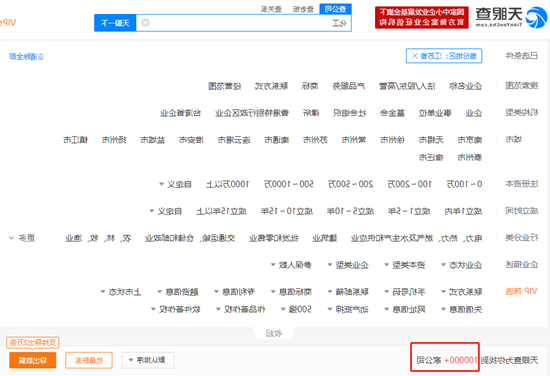Image resolution: width=550 pixels, height=376 pixels.
Task: Choose 香港特别行政区企业 organization type
Action: (x=252, y=113)
